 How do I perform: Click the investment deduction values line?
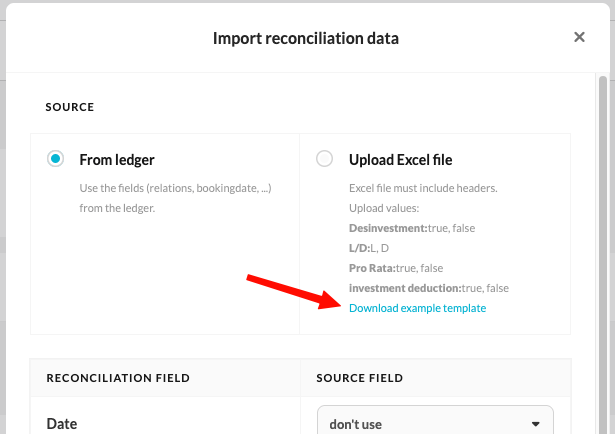[x=428, y=288]
